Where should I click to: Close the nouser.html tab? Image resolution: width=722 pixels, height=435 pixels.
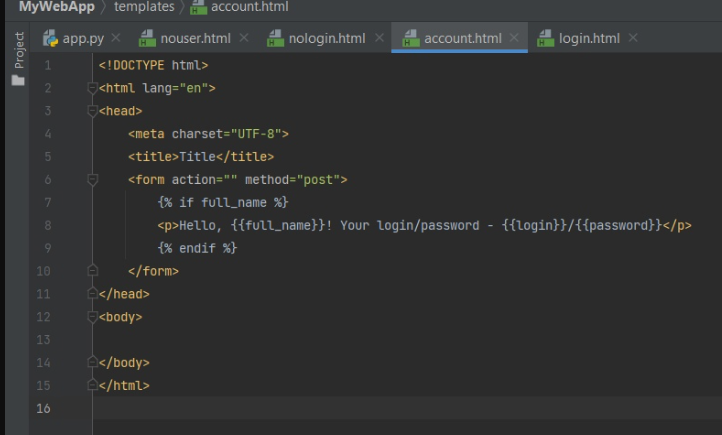tap(244, 38)
